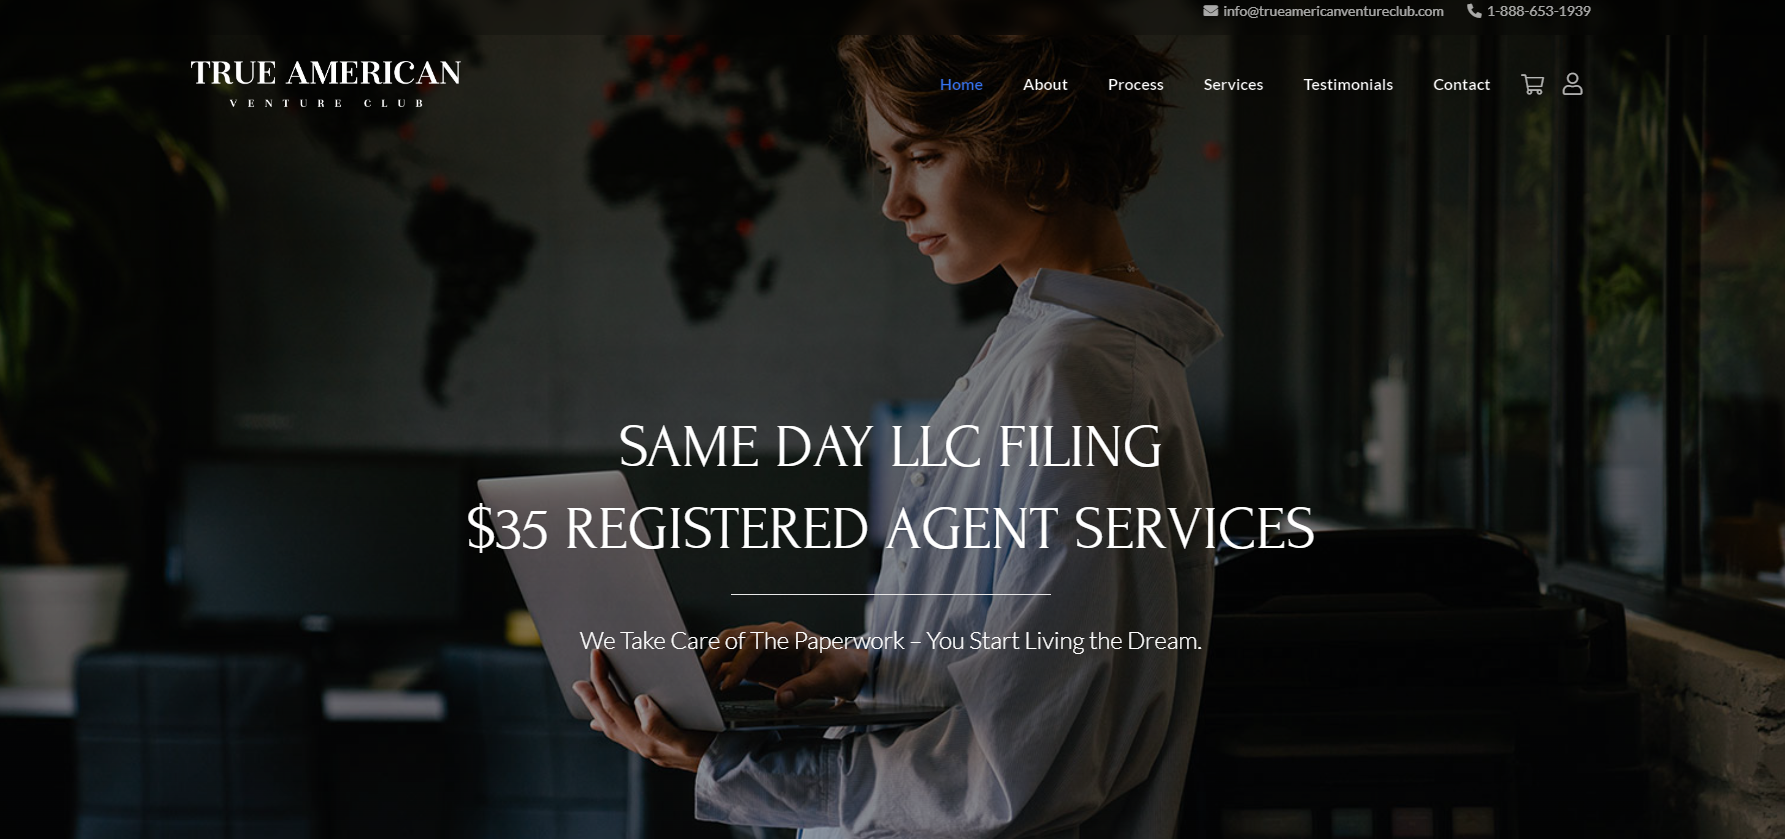
Task: Open the Services menu item
Action: click(1233, 85)
